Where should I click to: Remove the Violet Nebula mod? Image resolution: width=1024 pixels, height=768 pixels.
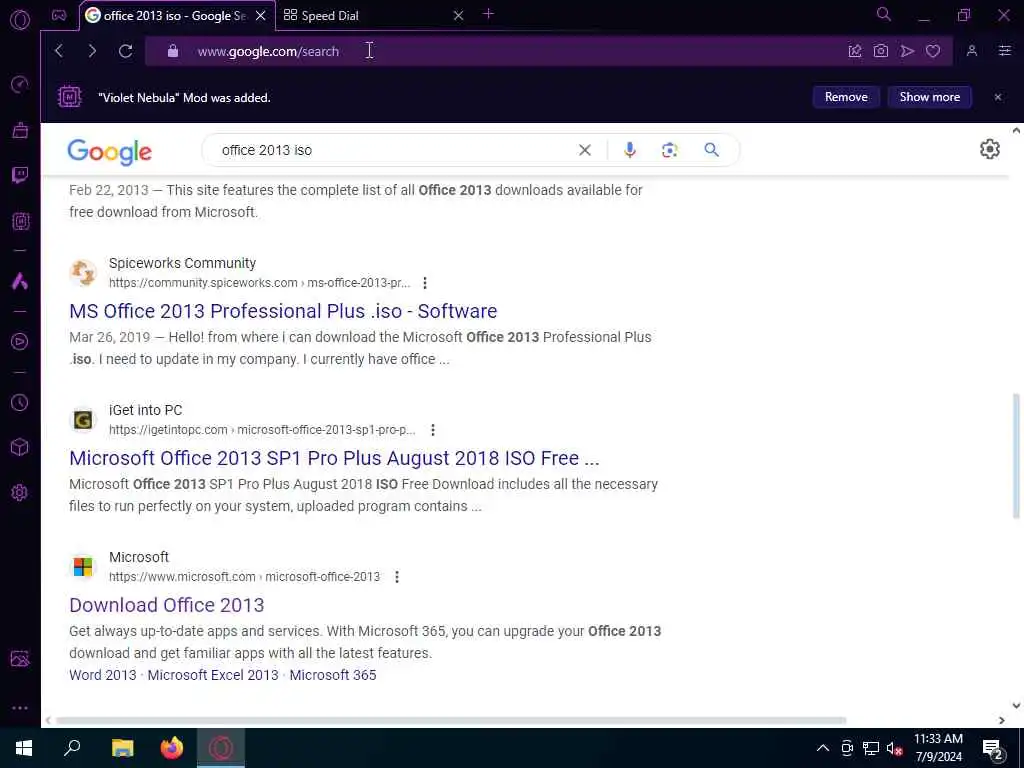(x=846, y=97)
